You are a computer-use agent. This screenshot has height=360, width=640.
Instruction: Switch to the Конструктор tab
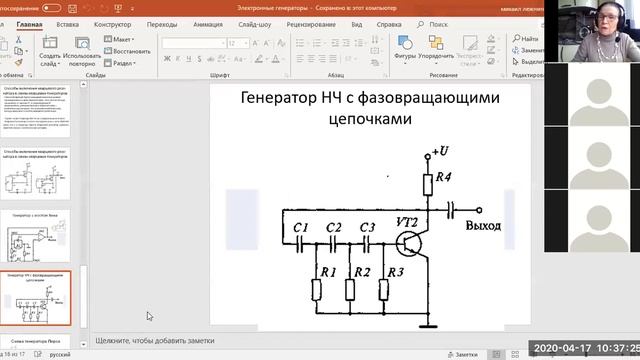(112, 24)
